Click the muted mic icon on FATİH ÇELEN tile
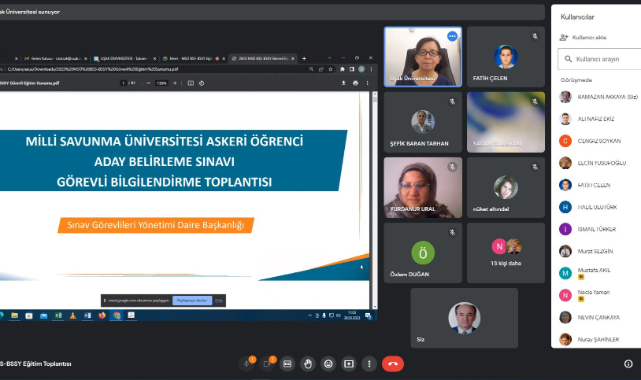 [535, 36]
